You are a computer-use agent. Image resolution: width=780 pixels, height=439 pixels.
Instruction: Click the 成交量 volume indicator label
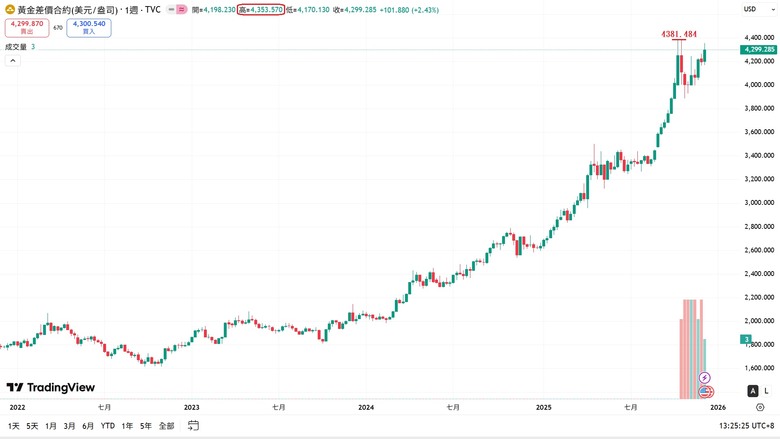point(16,47)
